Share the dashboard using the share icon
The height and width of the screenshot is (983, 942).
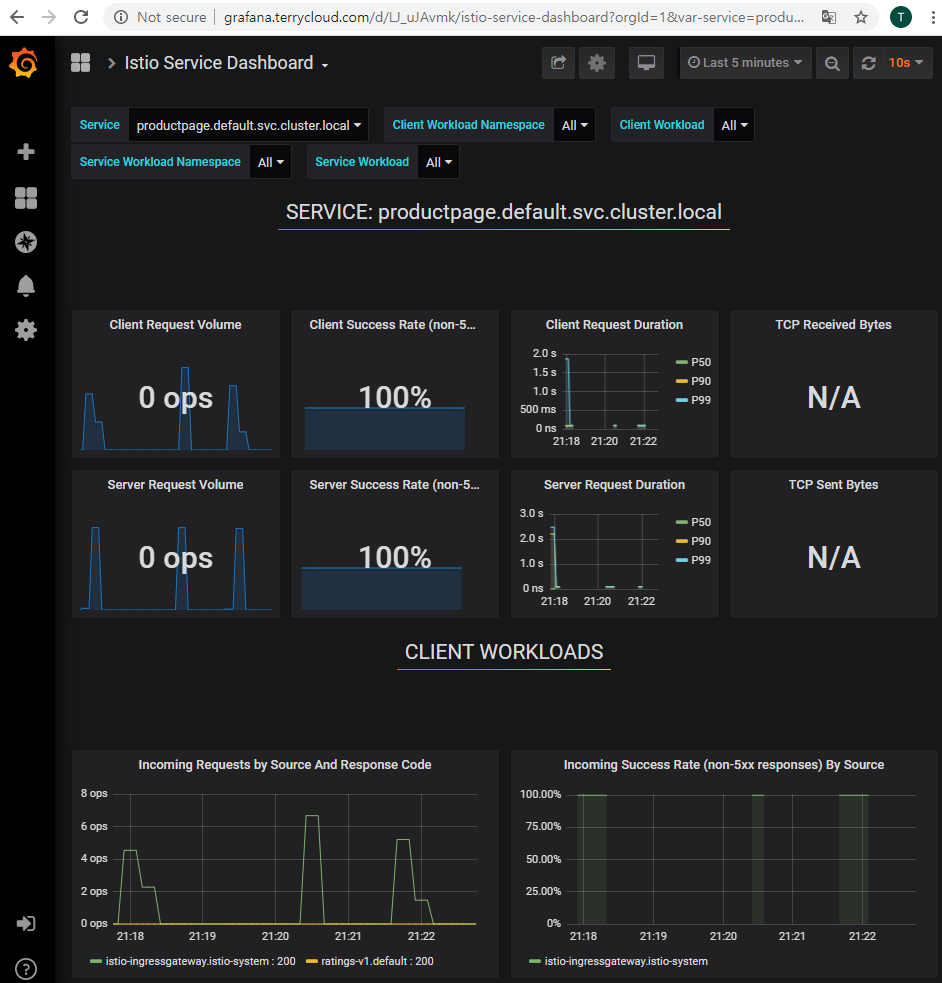point(558,63)
